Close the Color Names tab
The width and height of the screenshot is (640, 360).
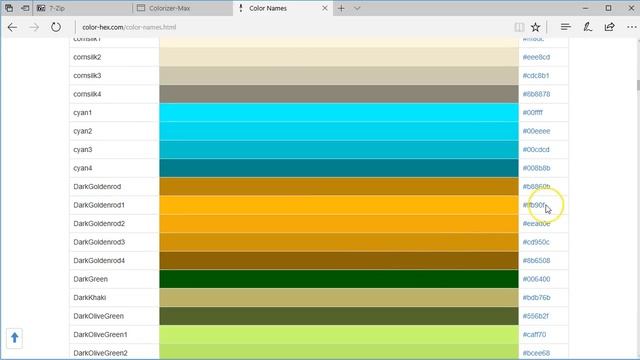click(325, 8)
